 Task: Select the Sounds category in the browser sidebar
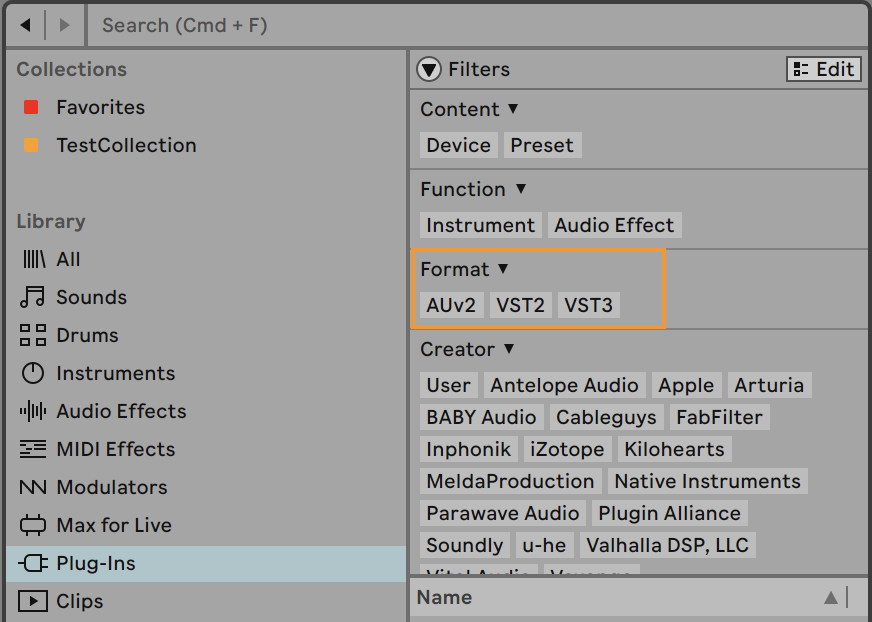(90, 297)
